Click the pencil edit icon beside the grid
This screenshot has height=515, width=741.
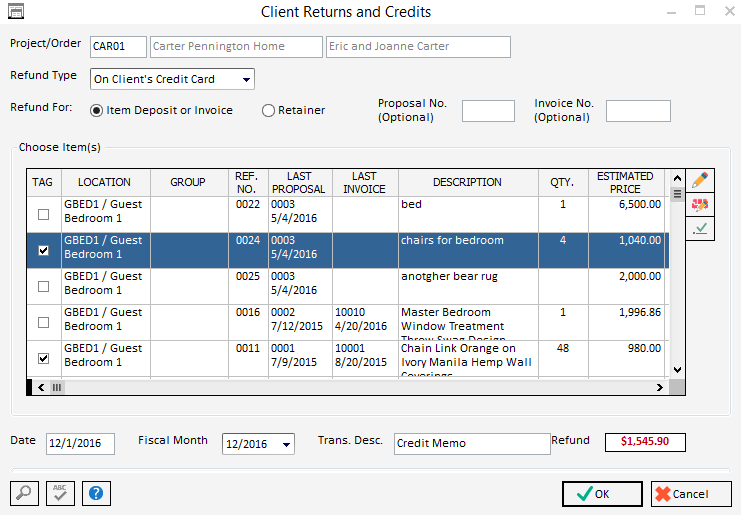coord(700,180)
